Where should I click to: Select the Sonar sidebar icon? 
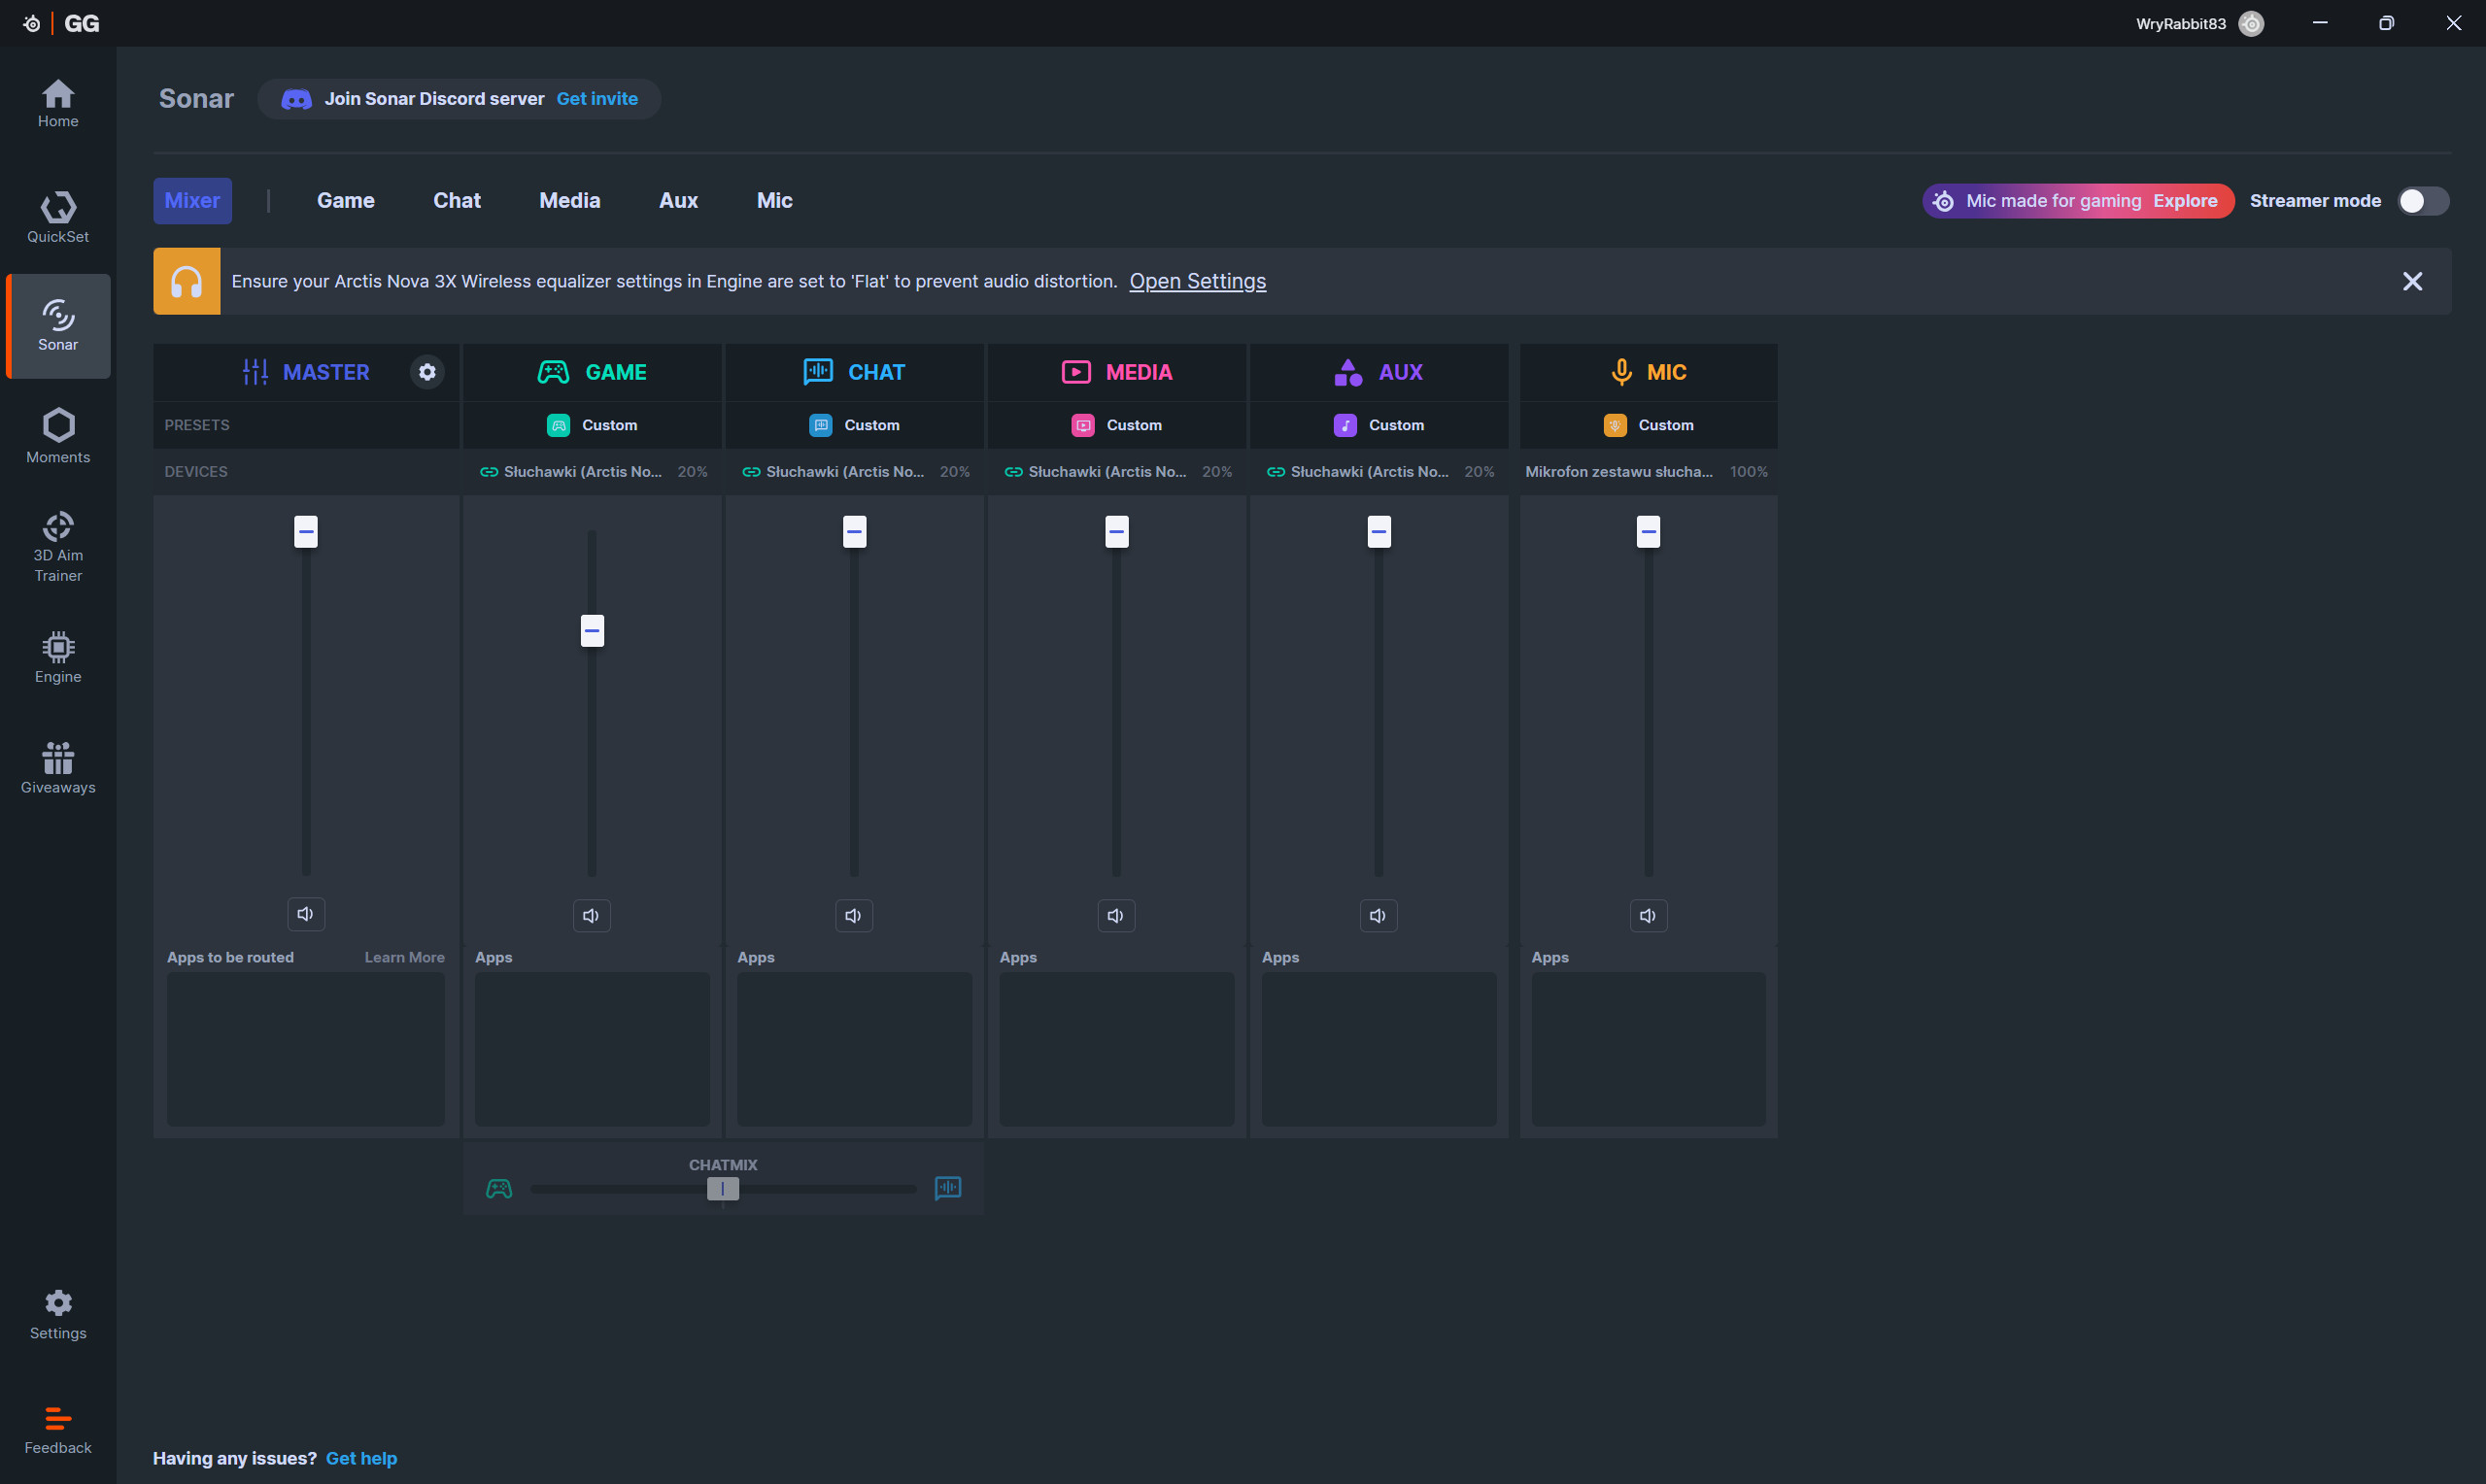pos(58,326)
